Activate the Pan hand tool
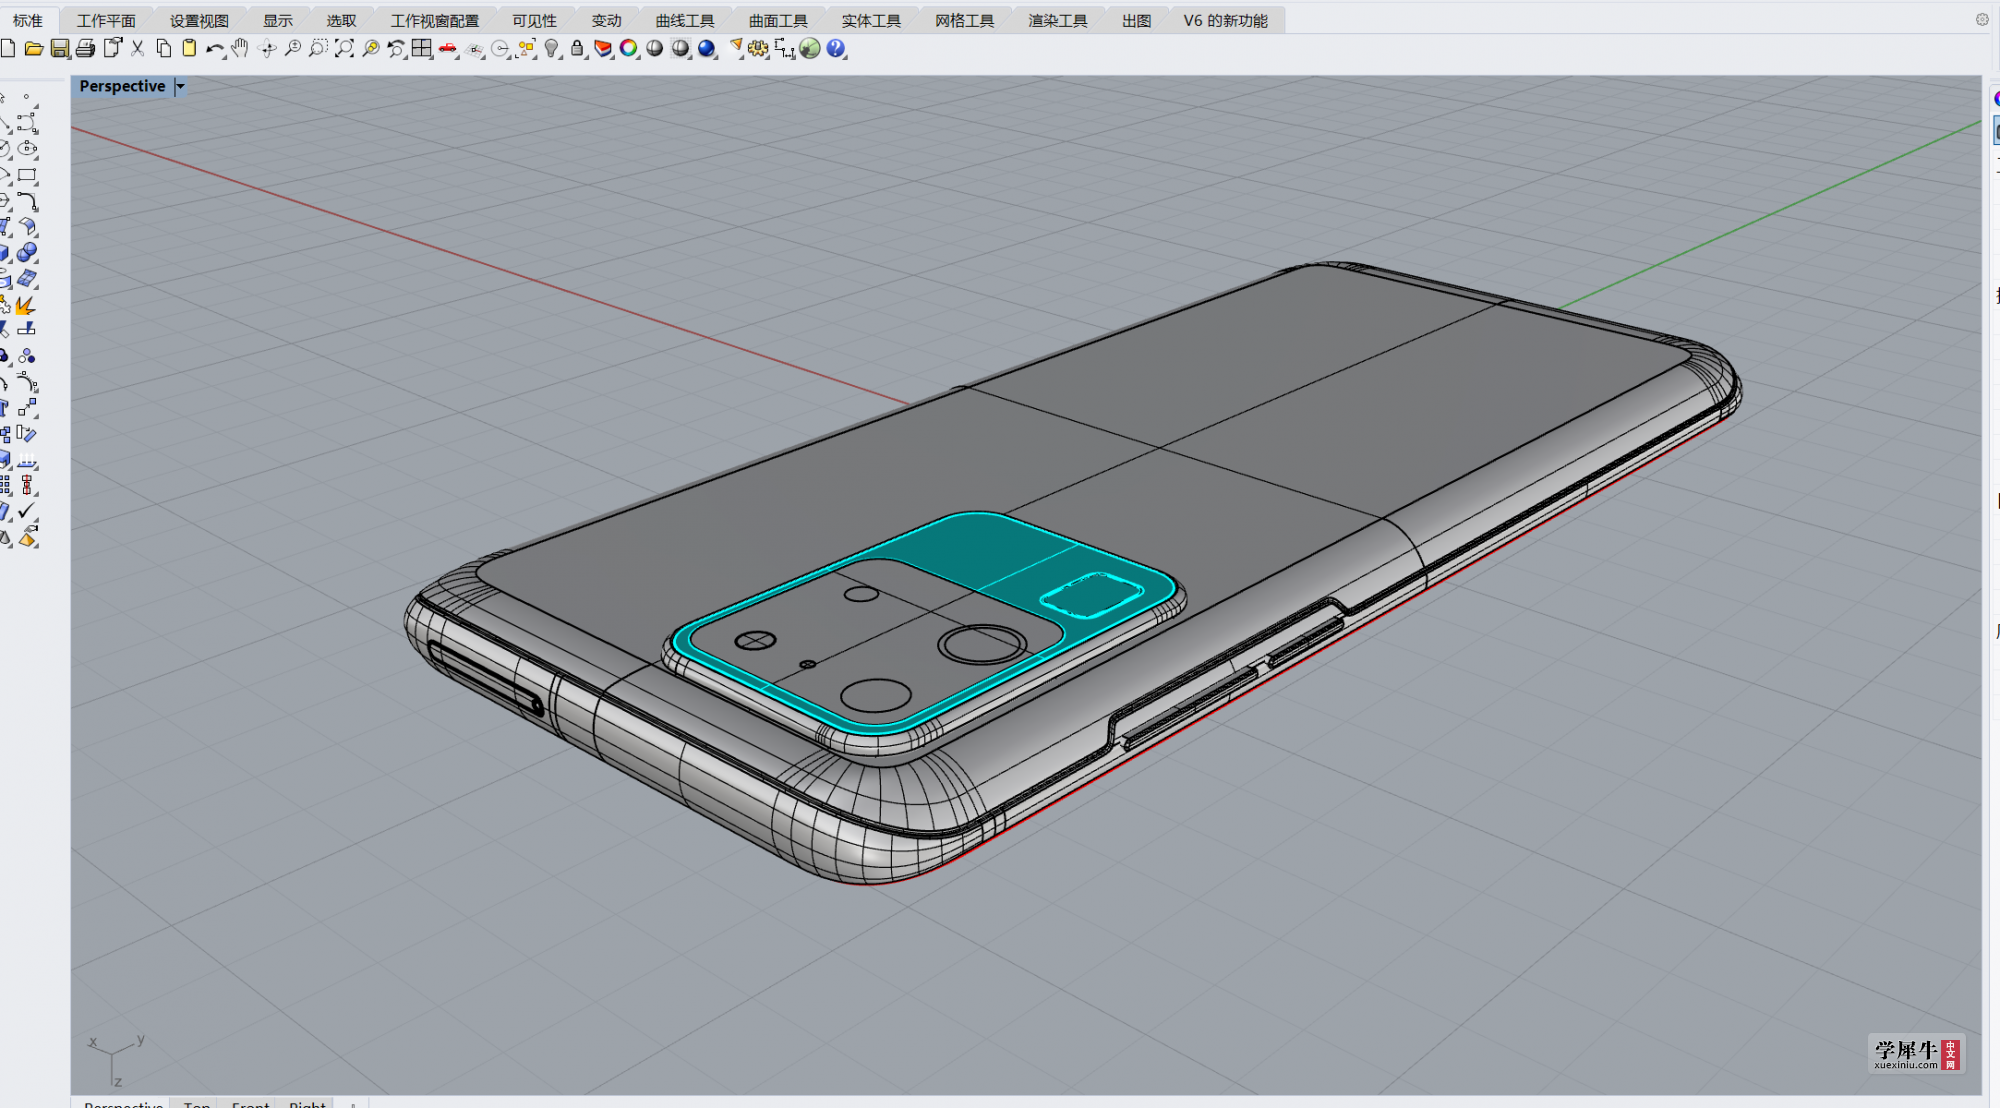The image size is (2000, 1108). pyautogui.click(x=240, y=48)
